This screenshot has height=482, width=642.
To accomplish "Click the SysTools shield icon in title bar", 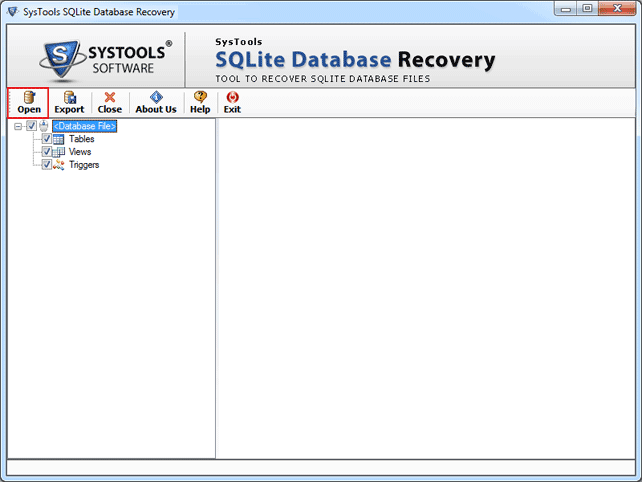I will point(13,11).
